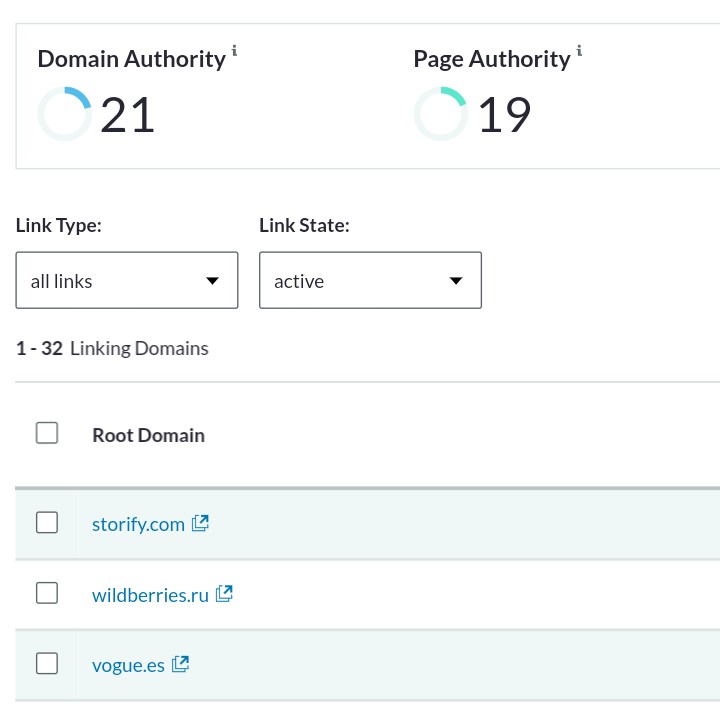Click the Domain Authority circular gauge
The height and width of the screenshot is (720, 720).
(x=64, y=114)
